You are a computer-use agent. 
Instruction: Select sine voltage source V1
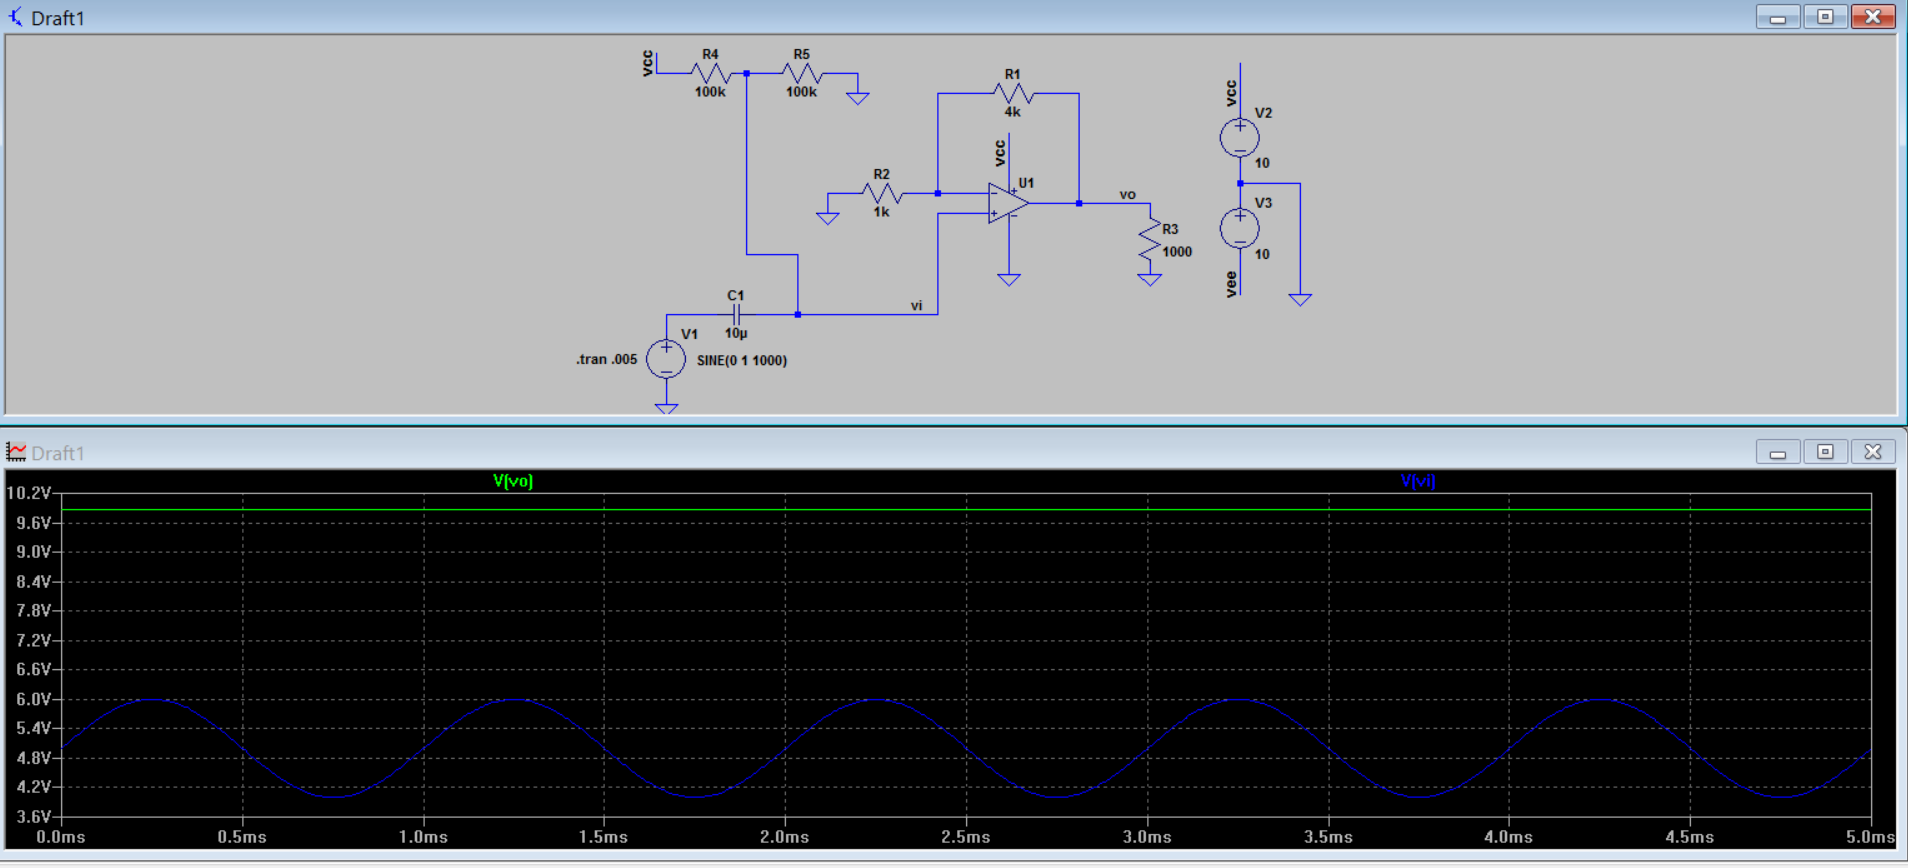666,359
